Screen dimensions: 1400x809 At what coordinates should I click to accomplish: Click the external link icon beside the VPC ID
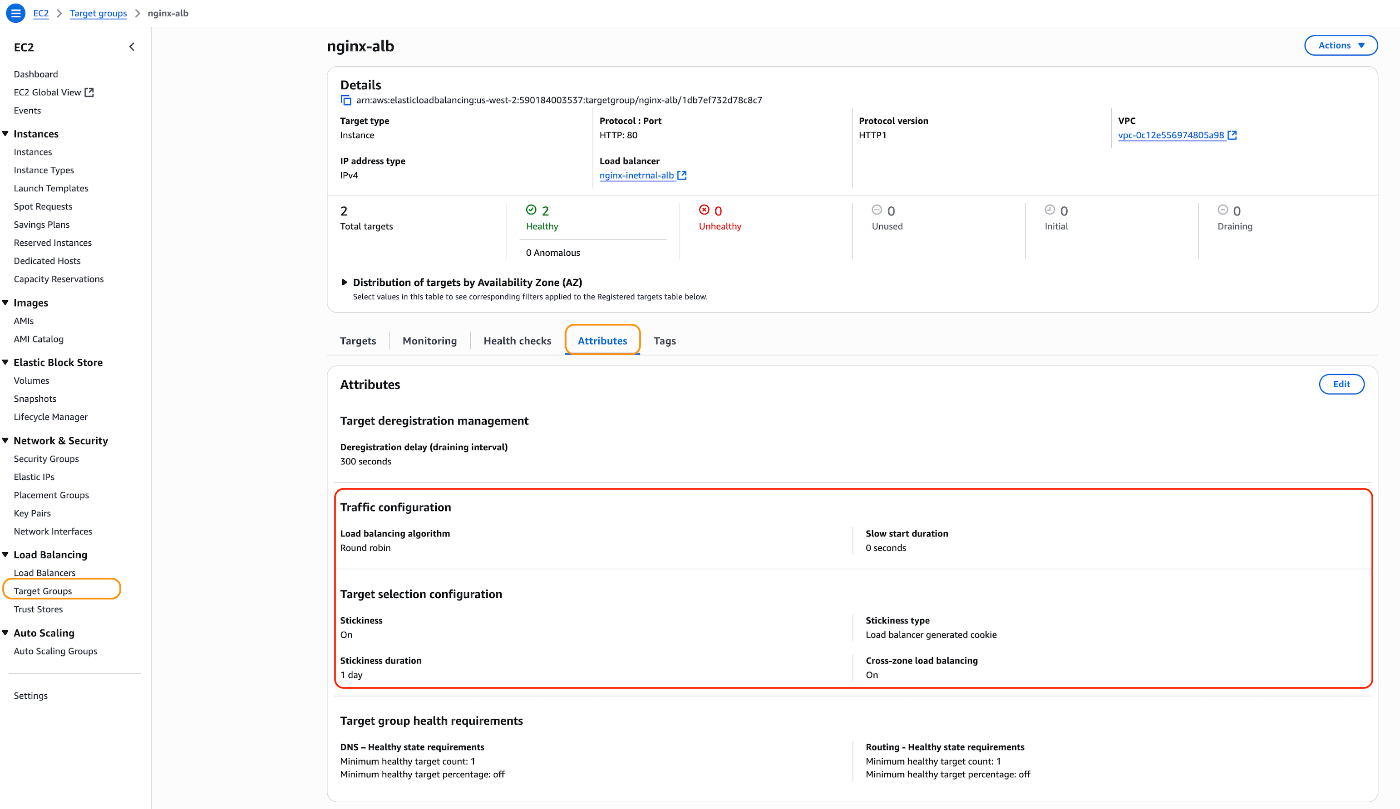coord(1232,135)
